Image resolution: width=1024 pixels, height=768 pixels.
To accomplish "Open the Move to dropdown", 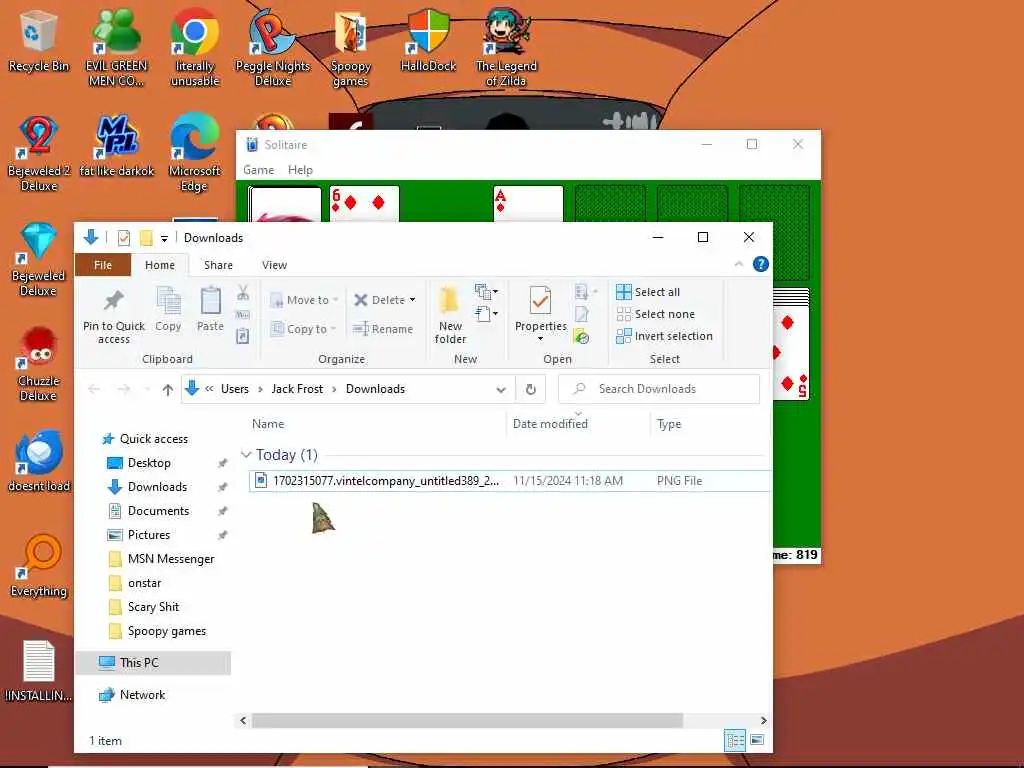I will tap(304, 300).
